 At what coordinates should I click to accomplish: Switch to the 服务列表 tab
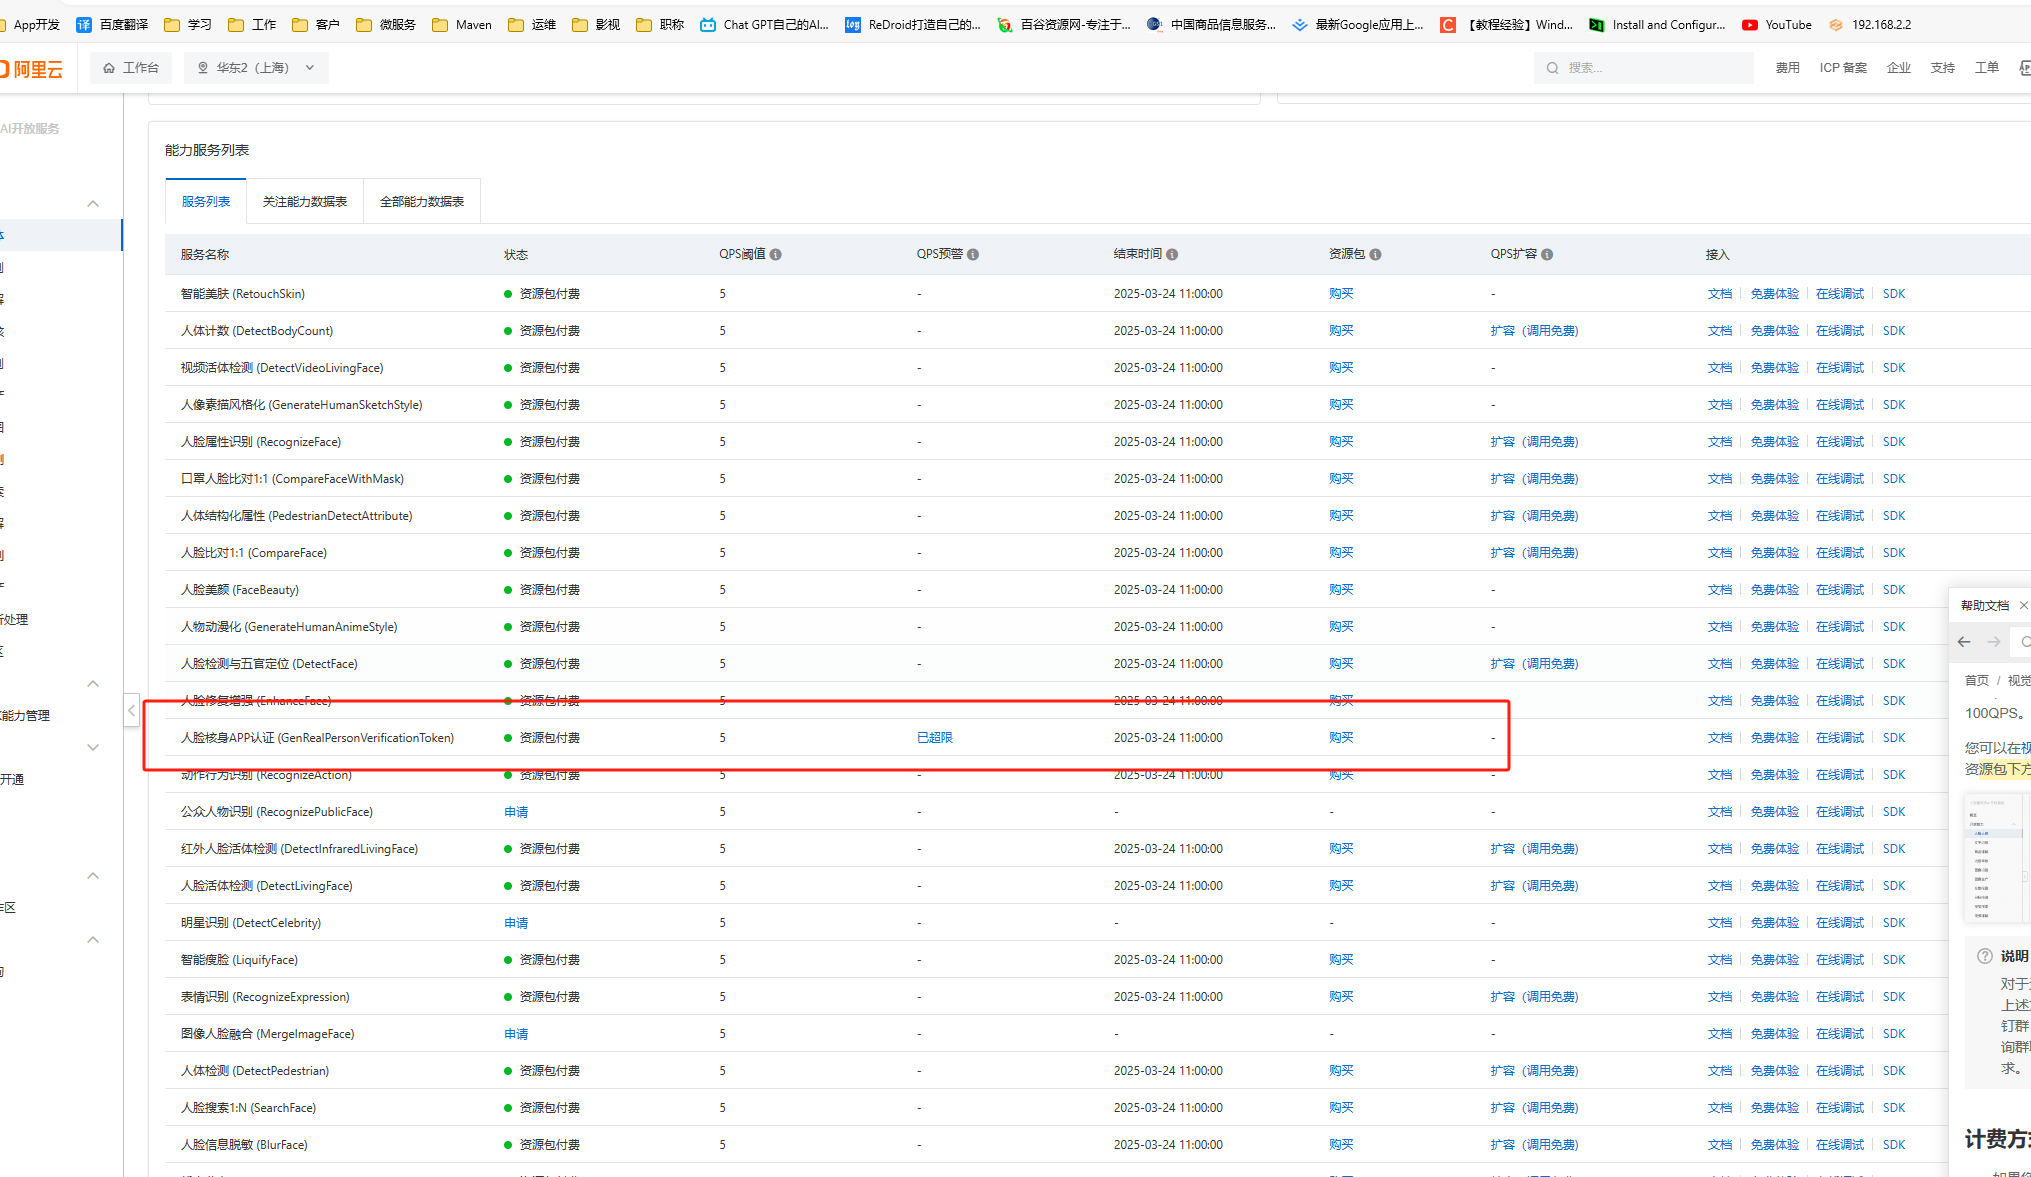[x=206, y=201]
